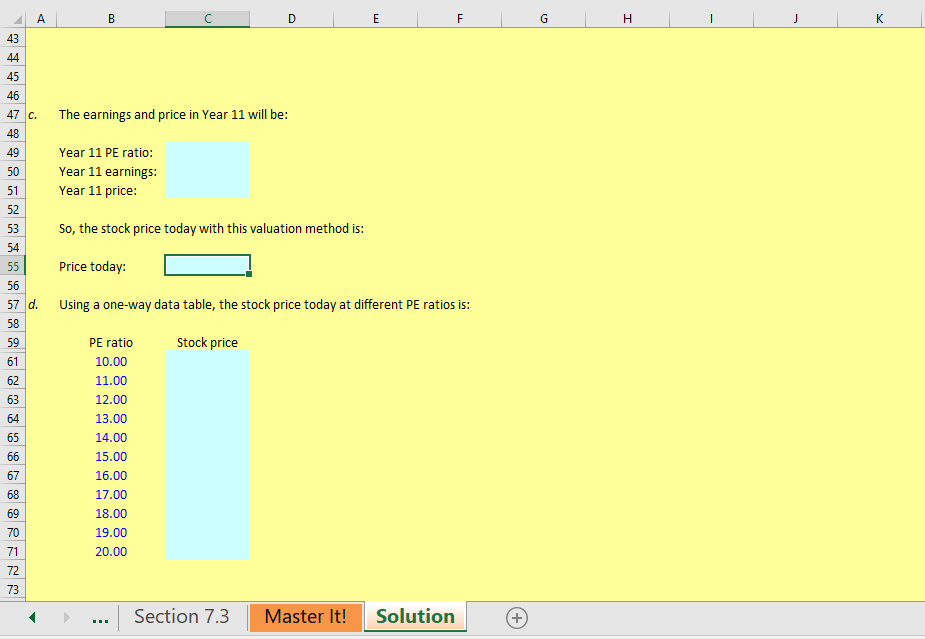This screenshot has height=639, width=925.
Task: Select column G header
Action: coord(543,19)
